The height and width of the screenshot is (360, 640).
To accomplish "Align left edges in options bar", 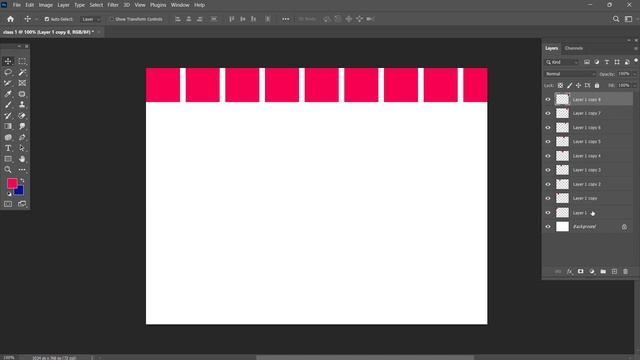I will pos(178,19).
